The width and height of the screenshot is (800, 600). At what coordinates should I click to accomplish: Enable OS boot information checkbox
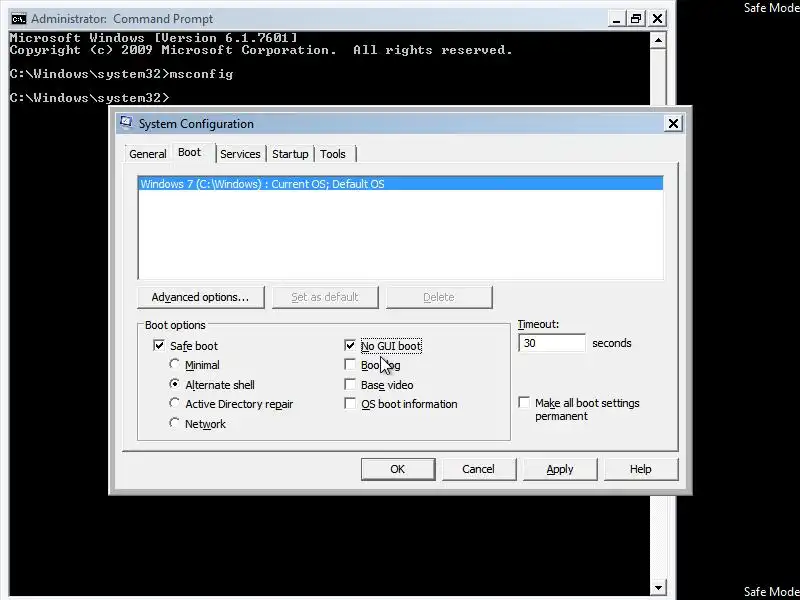350,404
